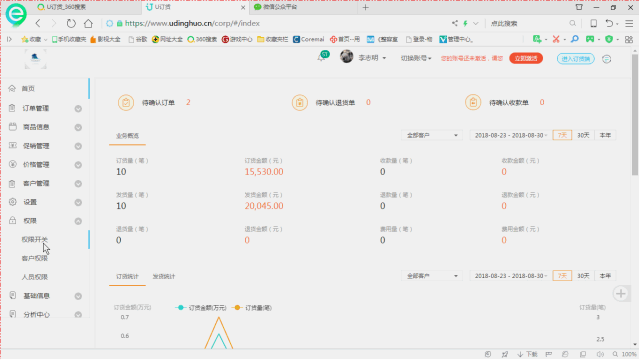
Task: Select this year in upper range
Action: 605,135
